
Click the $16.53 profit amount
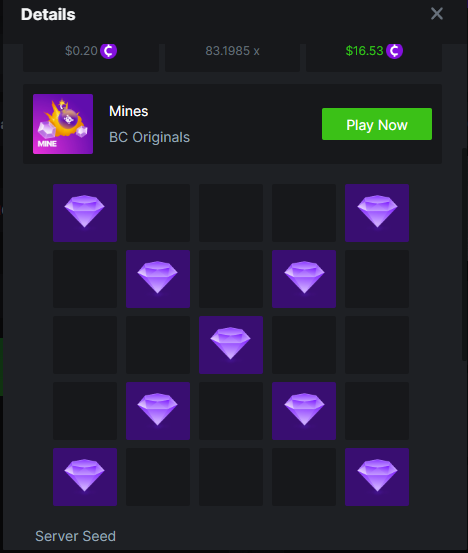click(x=364, y=51)
